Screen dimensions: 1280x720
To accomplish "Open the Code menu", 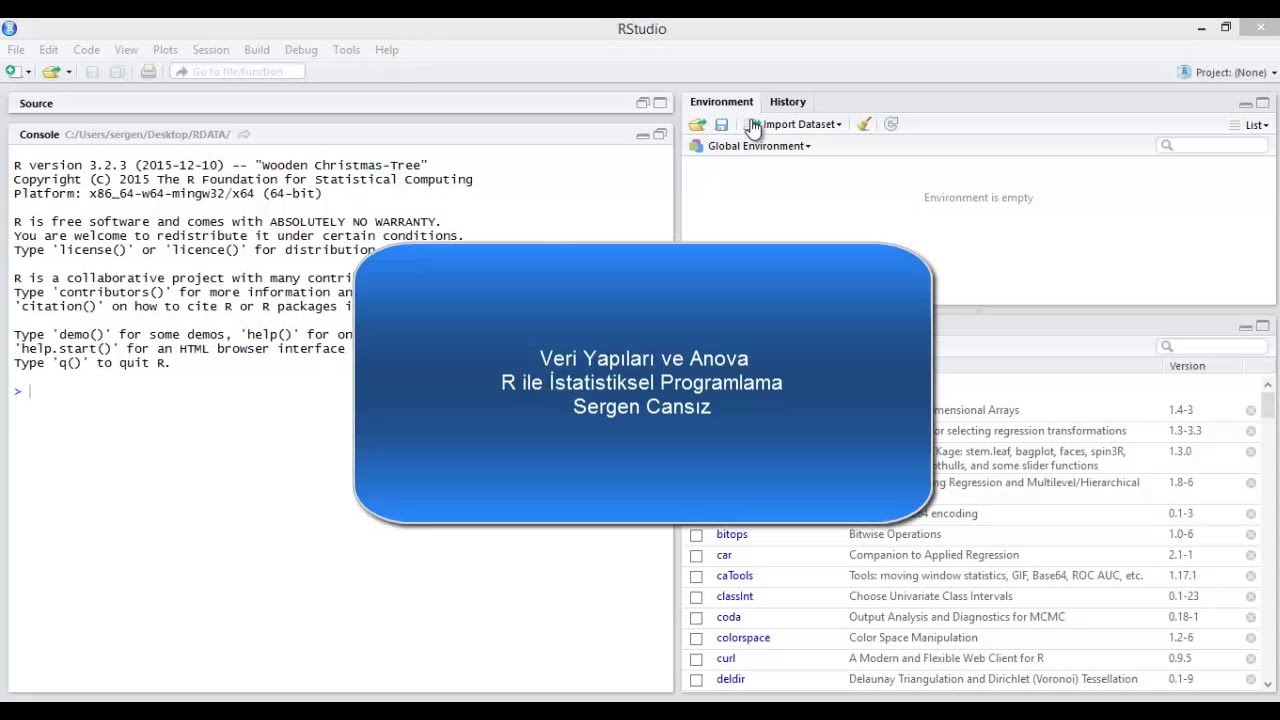I will (x=86, y=50).
